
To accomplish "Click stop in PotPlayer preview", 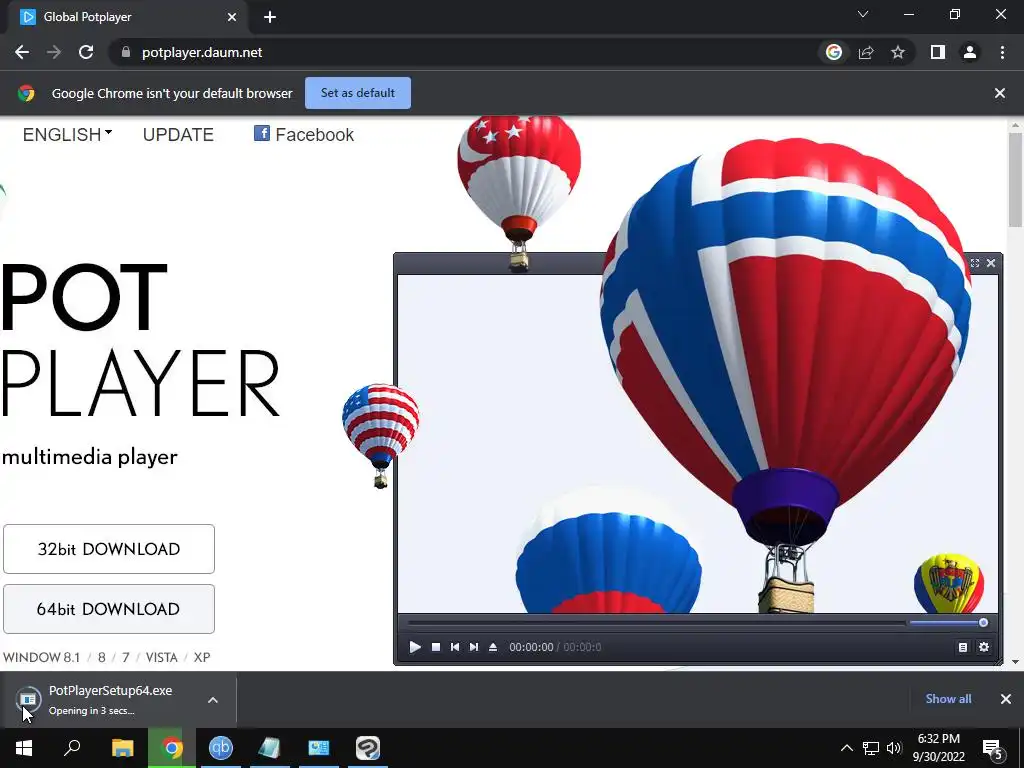I will point(436,647).
